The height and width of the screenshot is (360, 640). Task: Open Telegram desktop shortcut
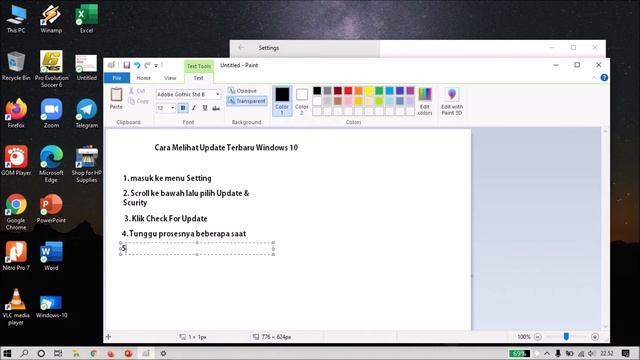[87, 113]
